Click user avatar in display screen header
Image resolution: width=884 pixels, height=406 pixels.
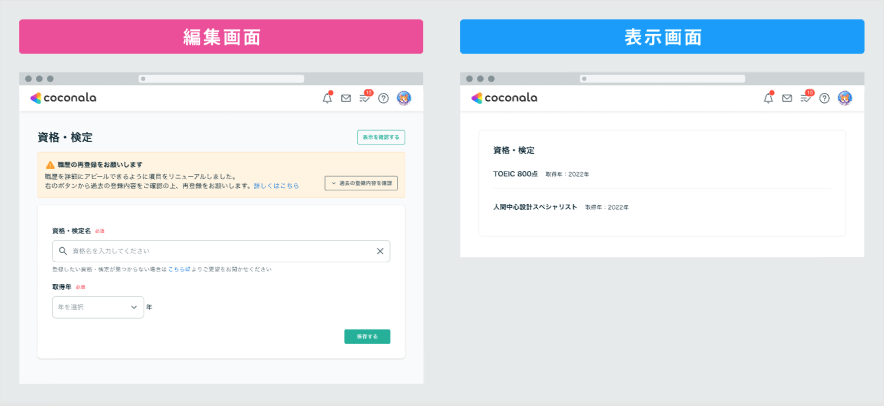pos(844,98)
